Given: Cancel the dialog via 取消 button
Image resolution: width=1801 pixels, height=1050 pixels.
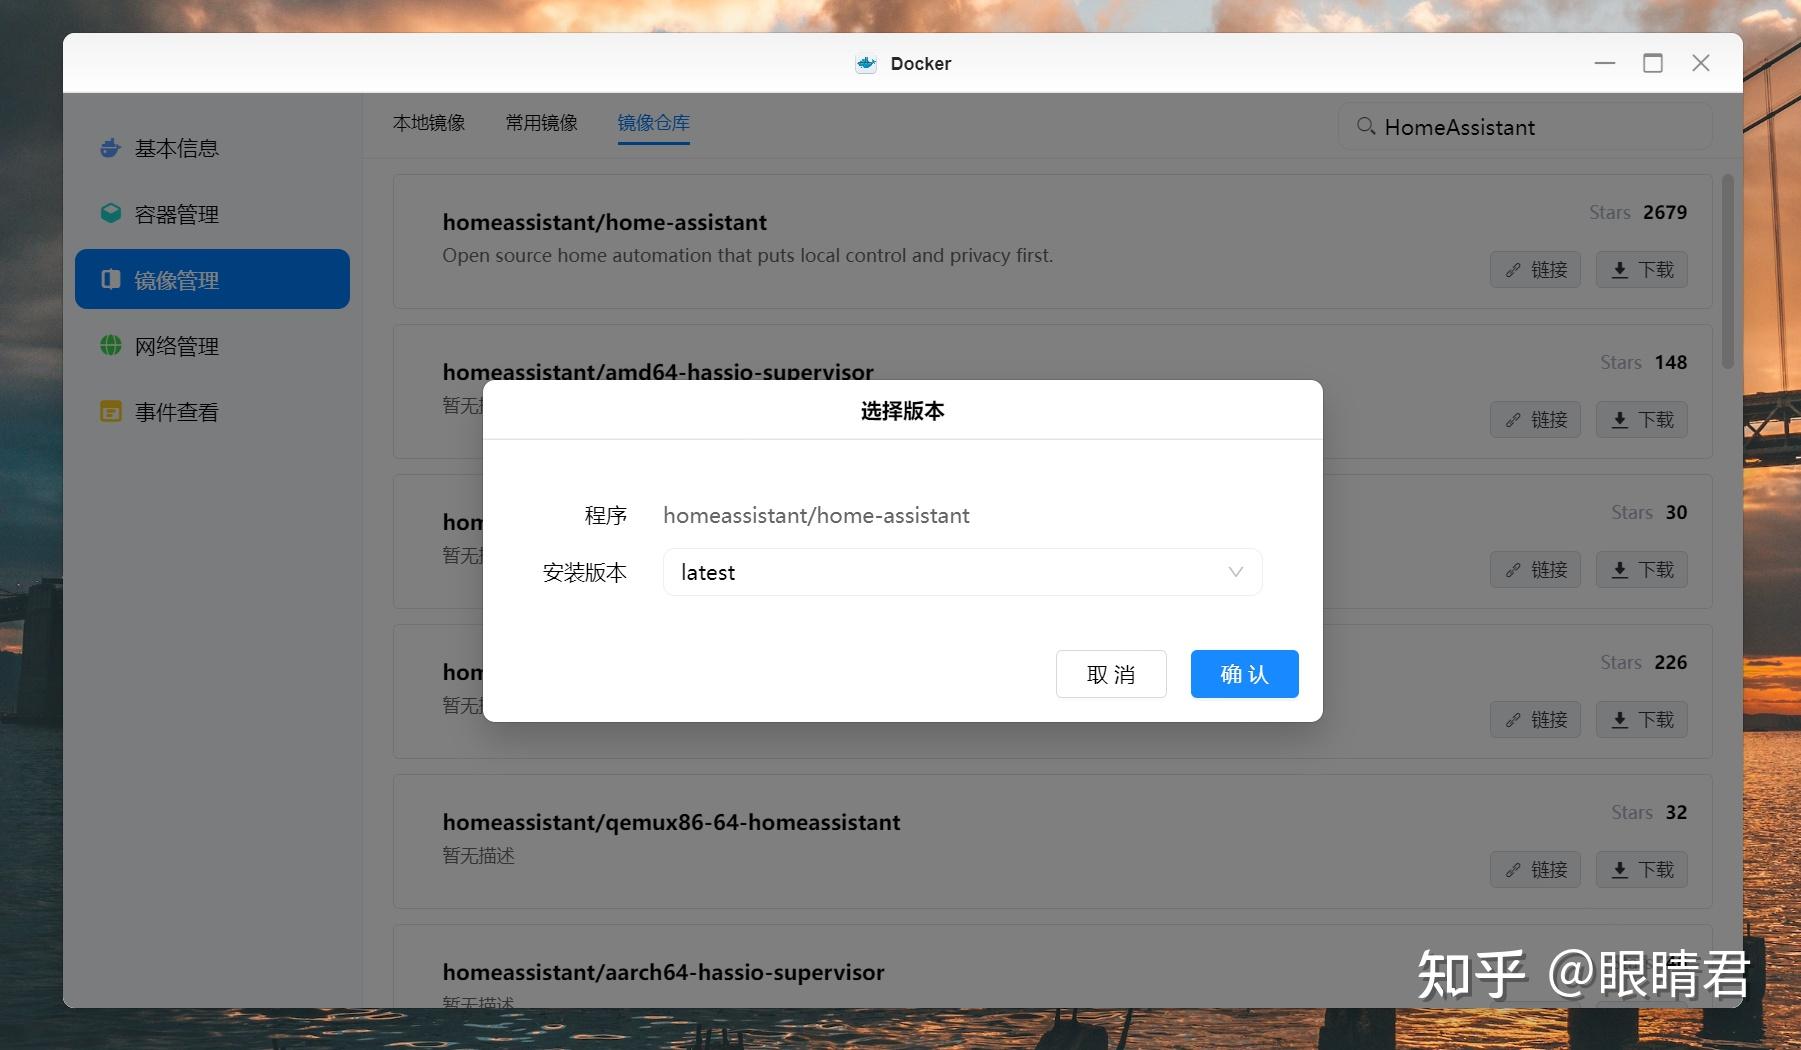Looking at the screenshot, I should click(1110, 674).
